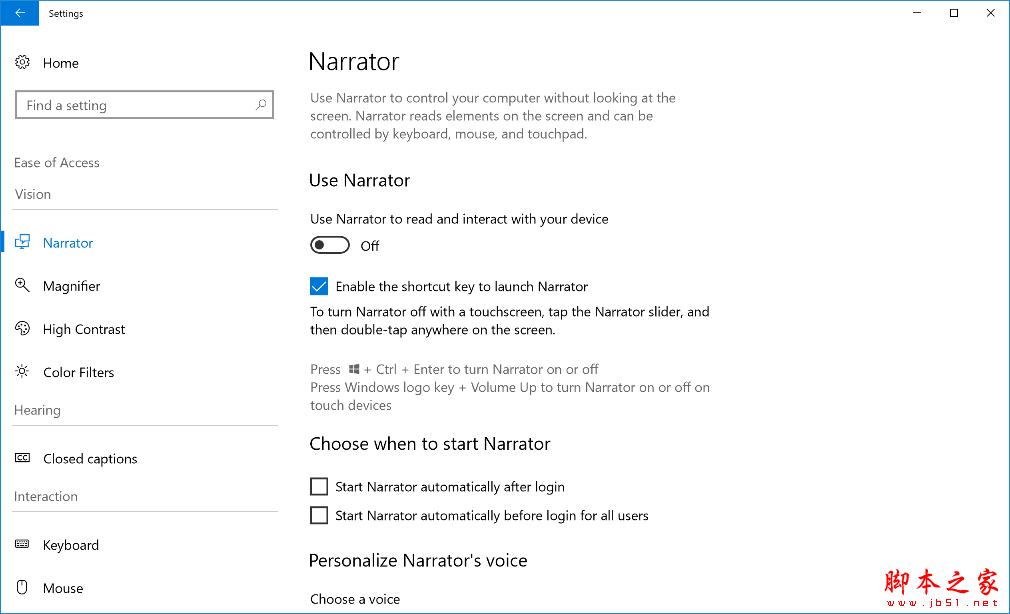
Task: Open the Closed captions page
Action: [x=90, y=459]
